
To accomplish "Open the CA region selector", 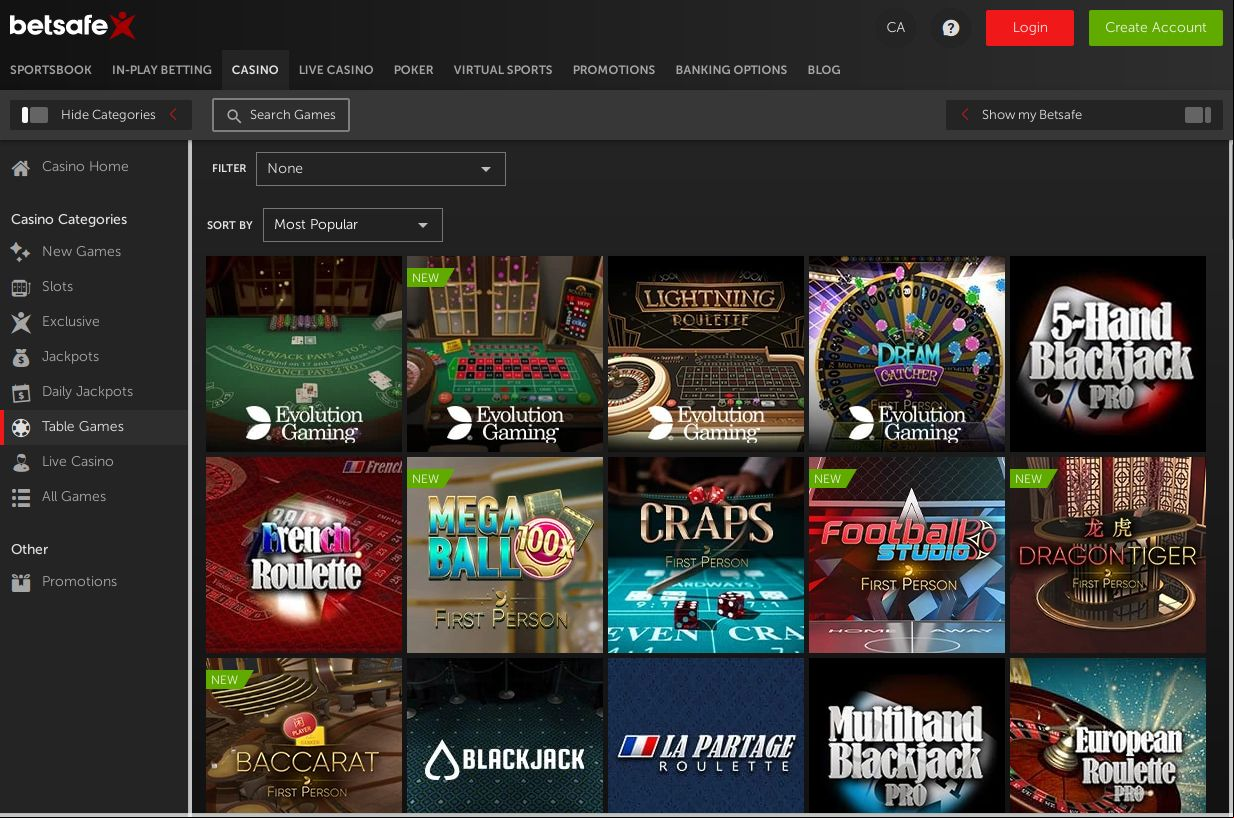I will [x=896, y=28].
